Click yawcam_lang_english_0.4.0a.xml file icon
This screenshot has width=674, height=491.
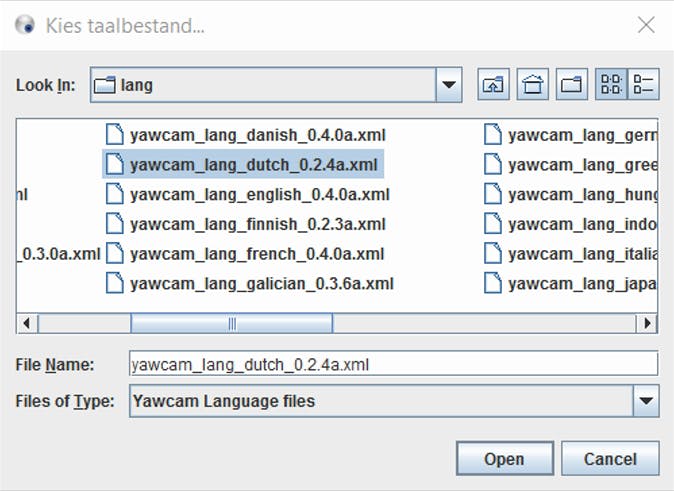point(116,194)
